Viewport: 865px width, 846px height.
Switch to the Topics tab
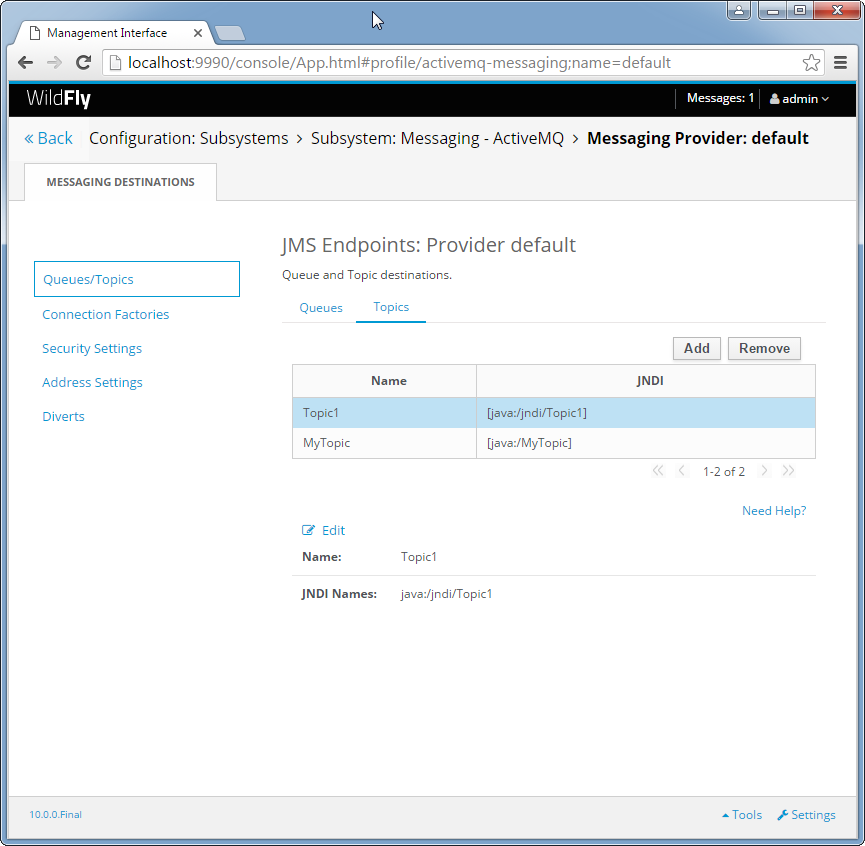click(391, 307)
